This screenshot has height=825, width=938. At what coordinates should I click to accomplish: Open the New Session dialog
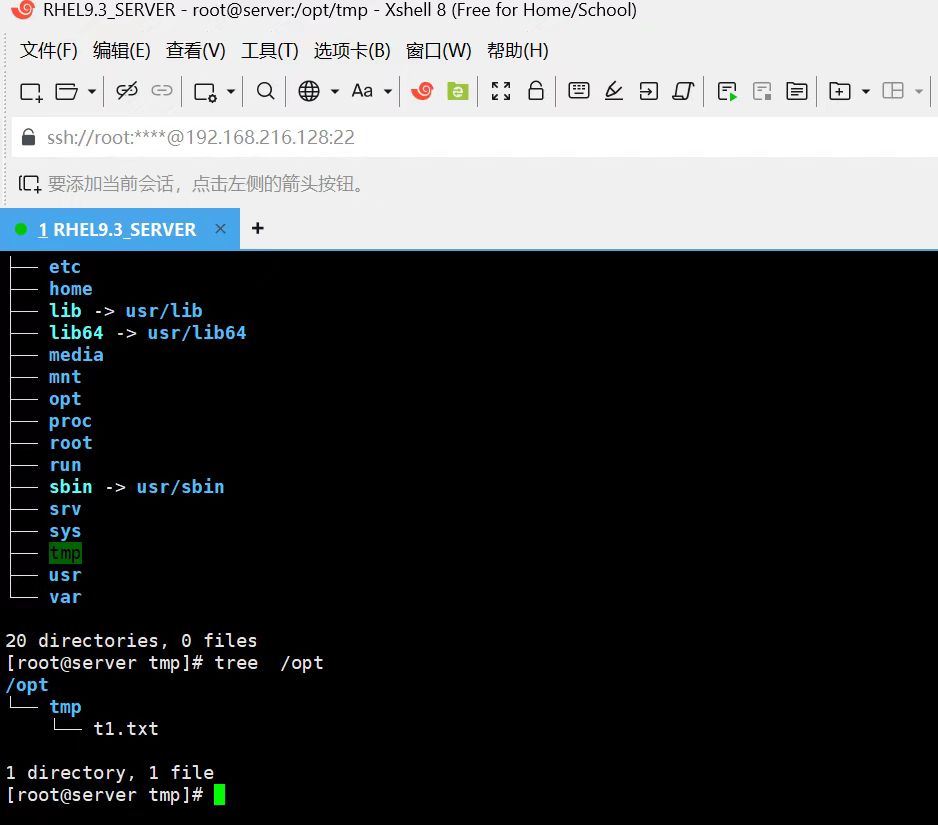tap(28, 91)
